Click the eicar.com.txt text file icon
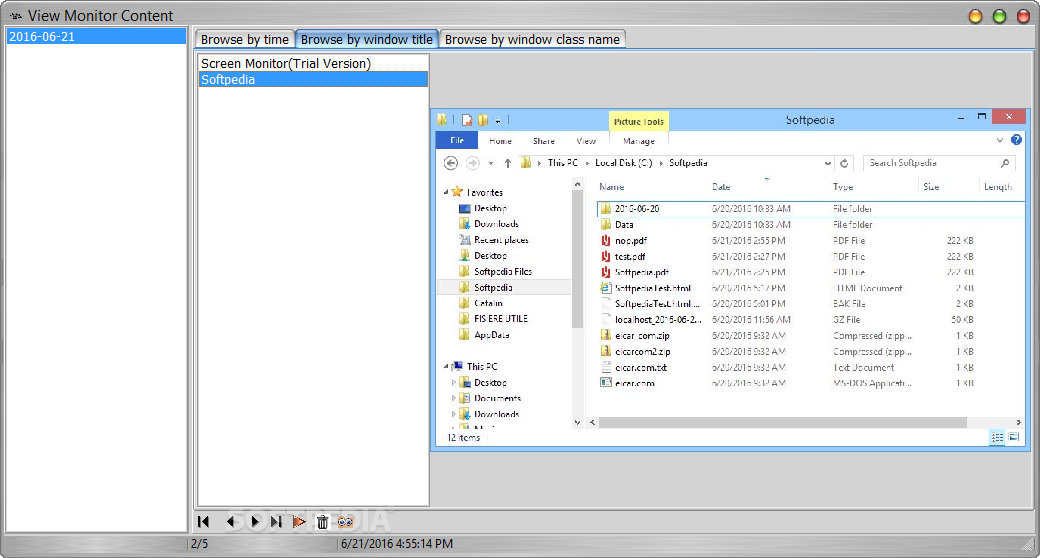Image resolution: width=1040 pixels, height=558 pixels. [606, 368]
